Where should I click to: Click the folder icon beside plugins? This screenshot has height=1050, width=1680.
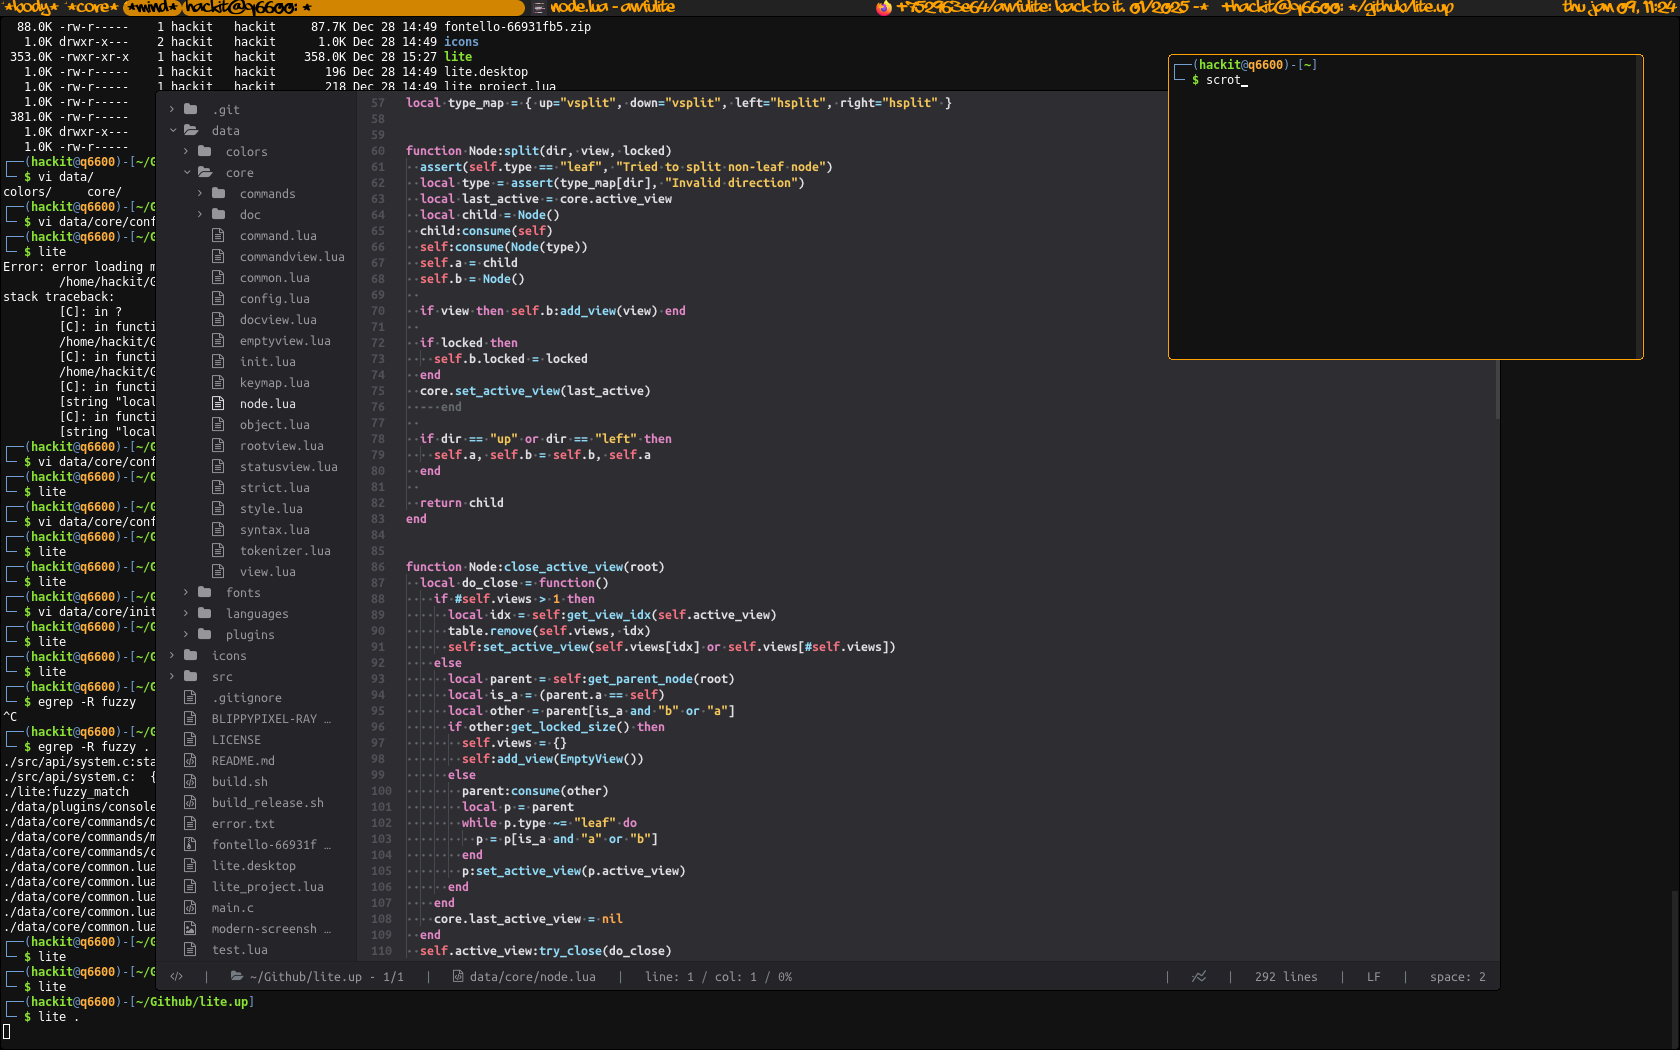coord(205,635)
